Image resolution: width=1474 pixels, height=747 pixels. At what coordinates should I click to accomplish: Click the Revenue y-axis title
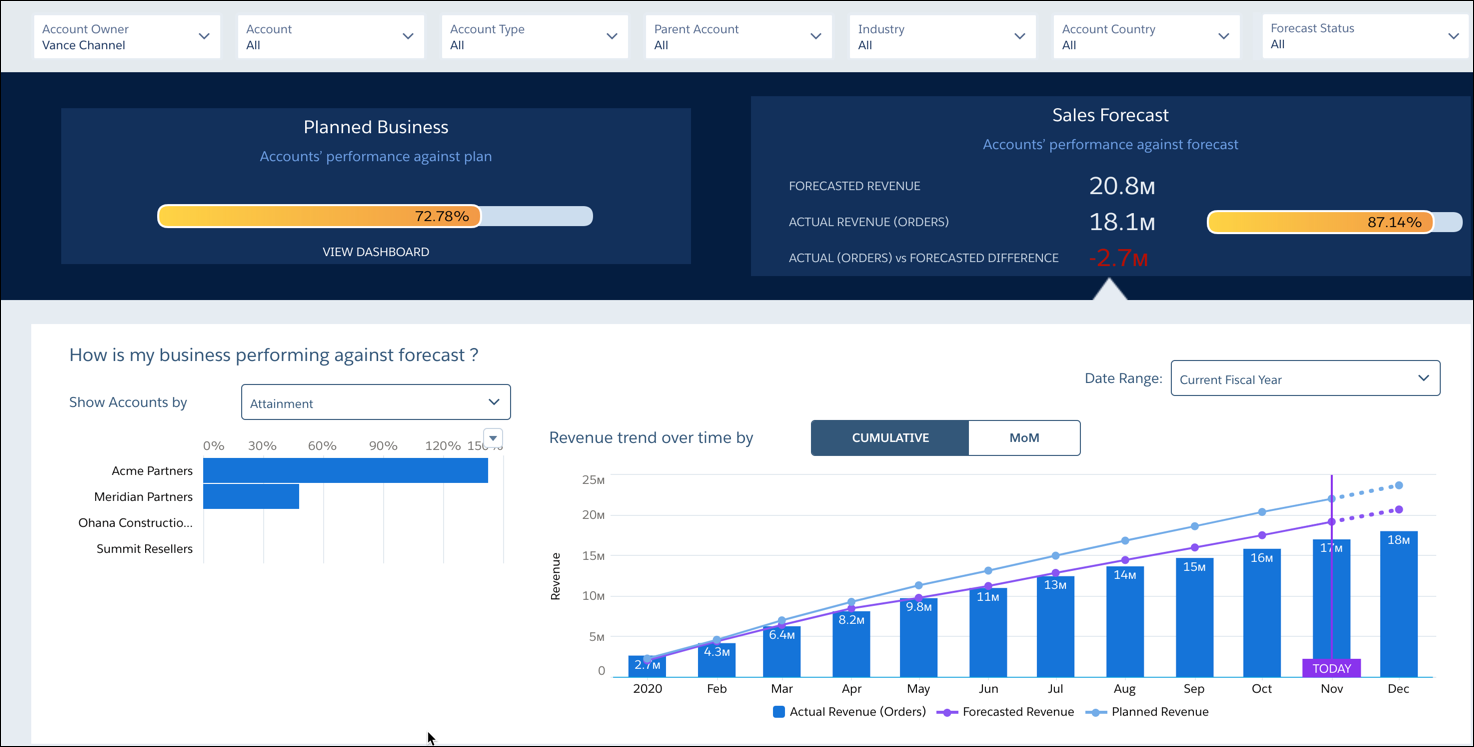(556, 576)
